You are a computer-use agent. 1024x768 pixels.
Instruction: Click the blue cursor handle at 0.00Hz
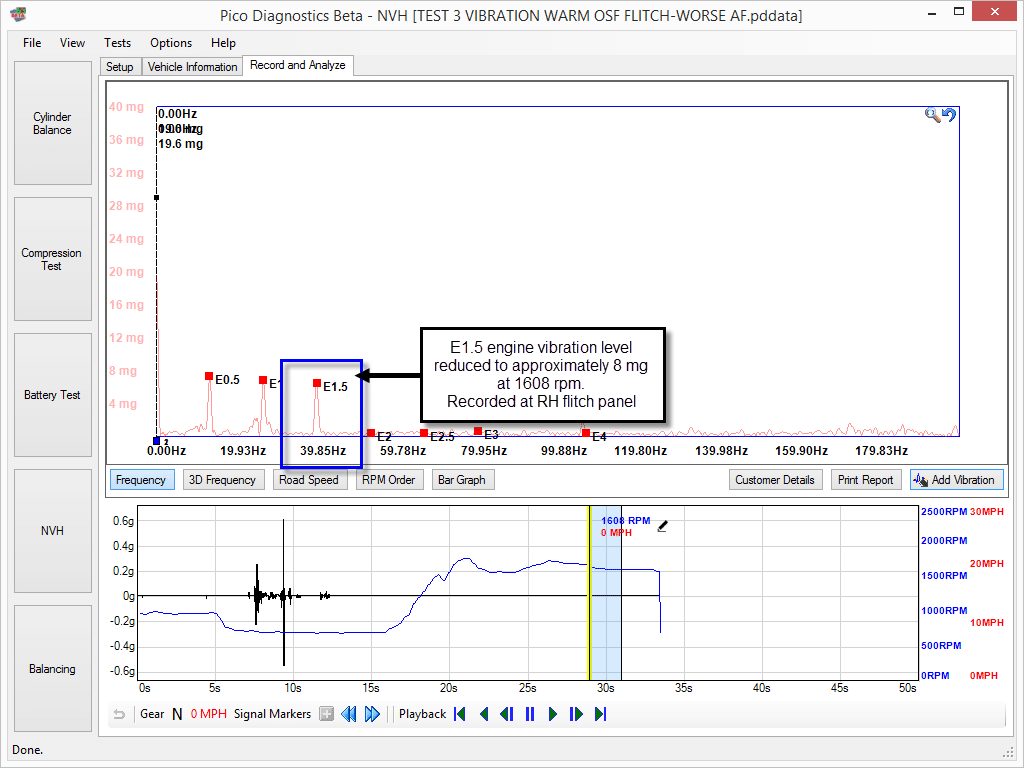click(x=156, y=441)
